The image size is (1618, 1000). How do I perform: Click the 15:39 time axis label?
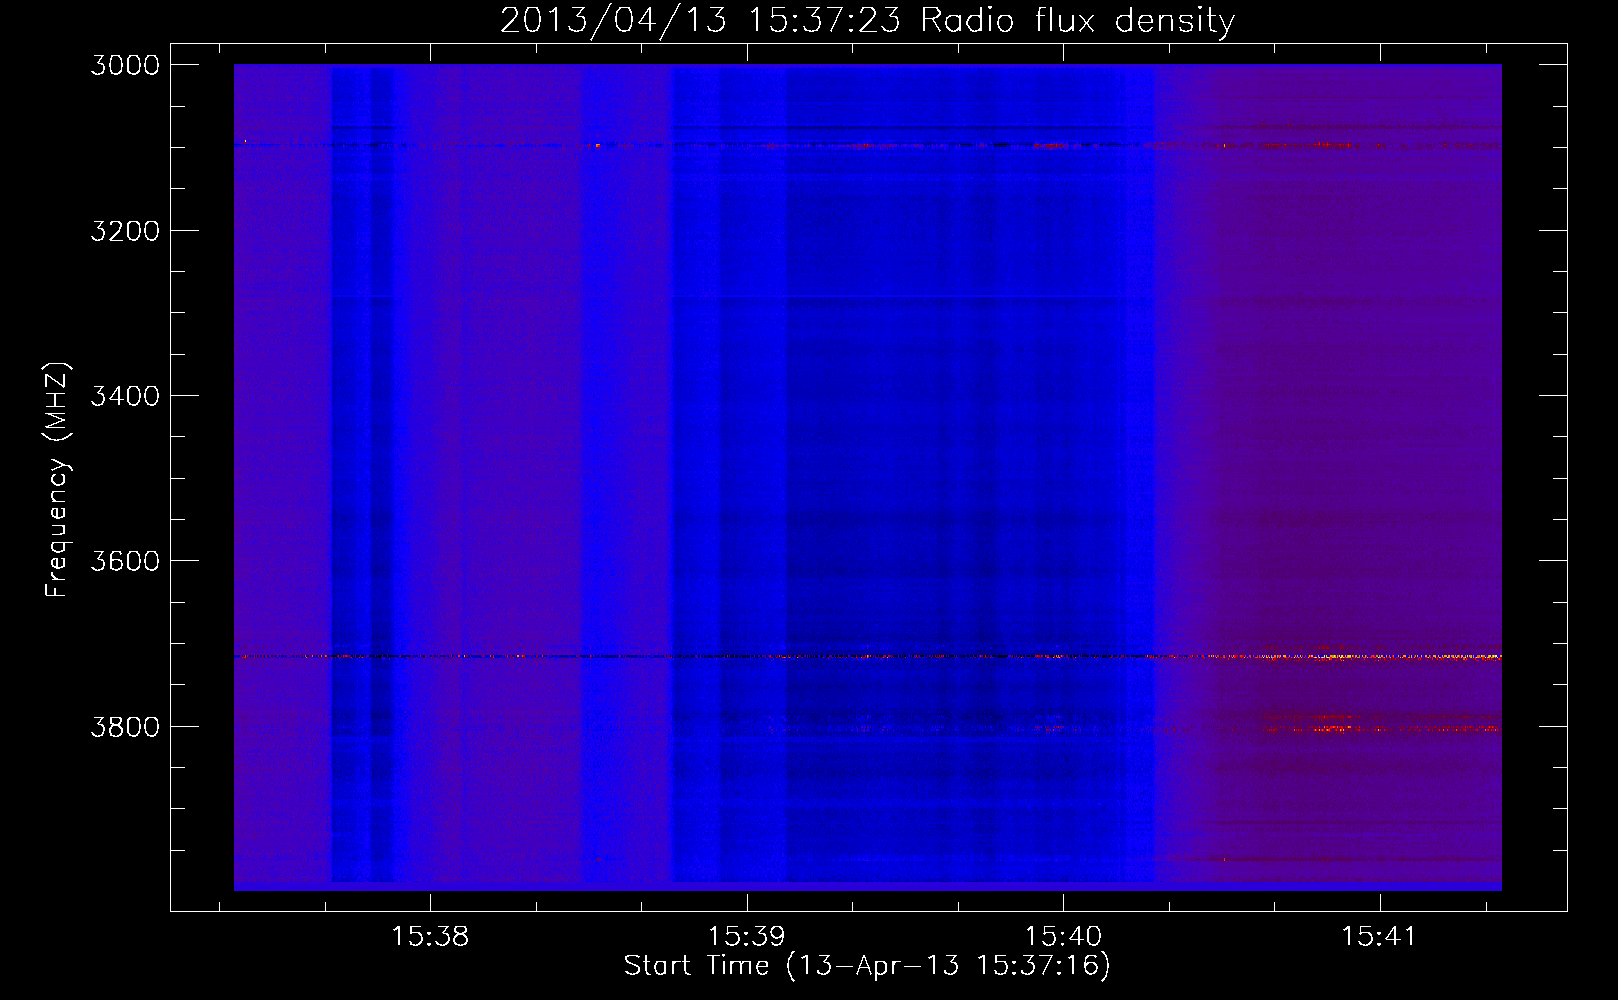tap(746, 936)
